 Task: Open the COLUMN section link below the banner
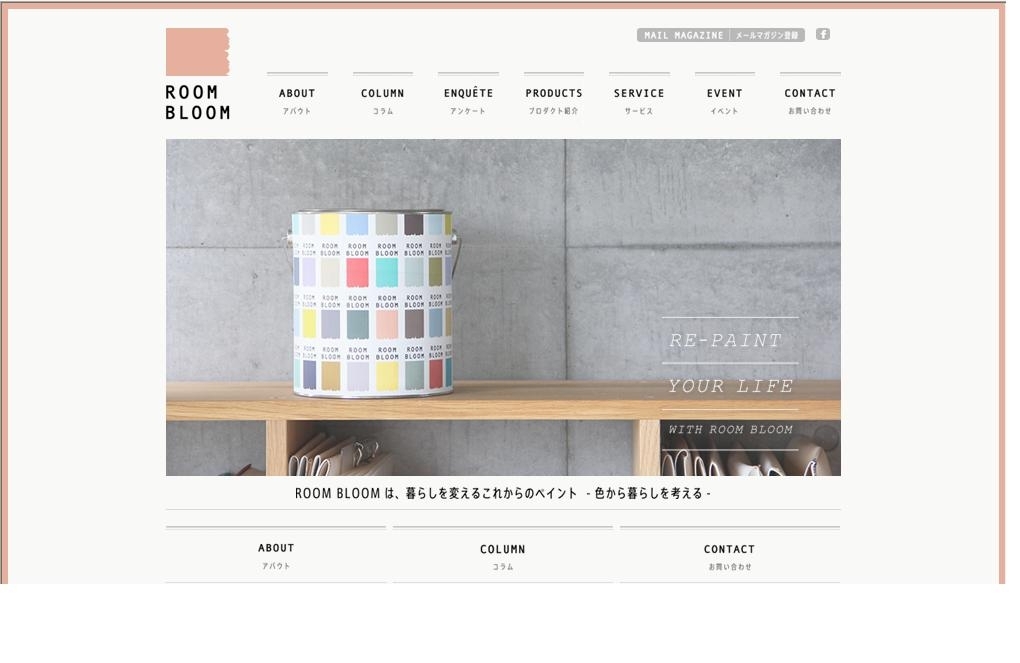(502, 555)
